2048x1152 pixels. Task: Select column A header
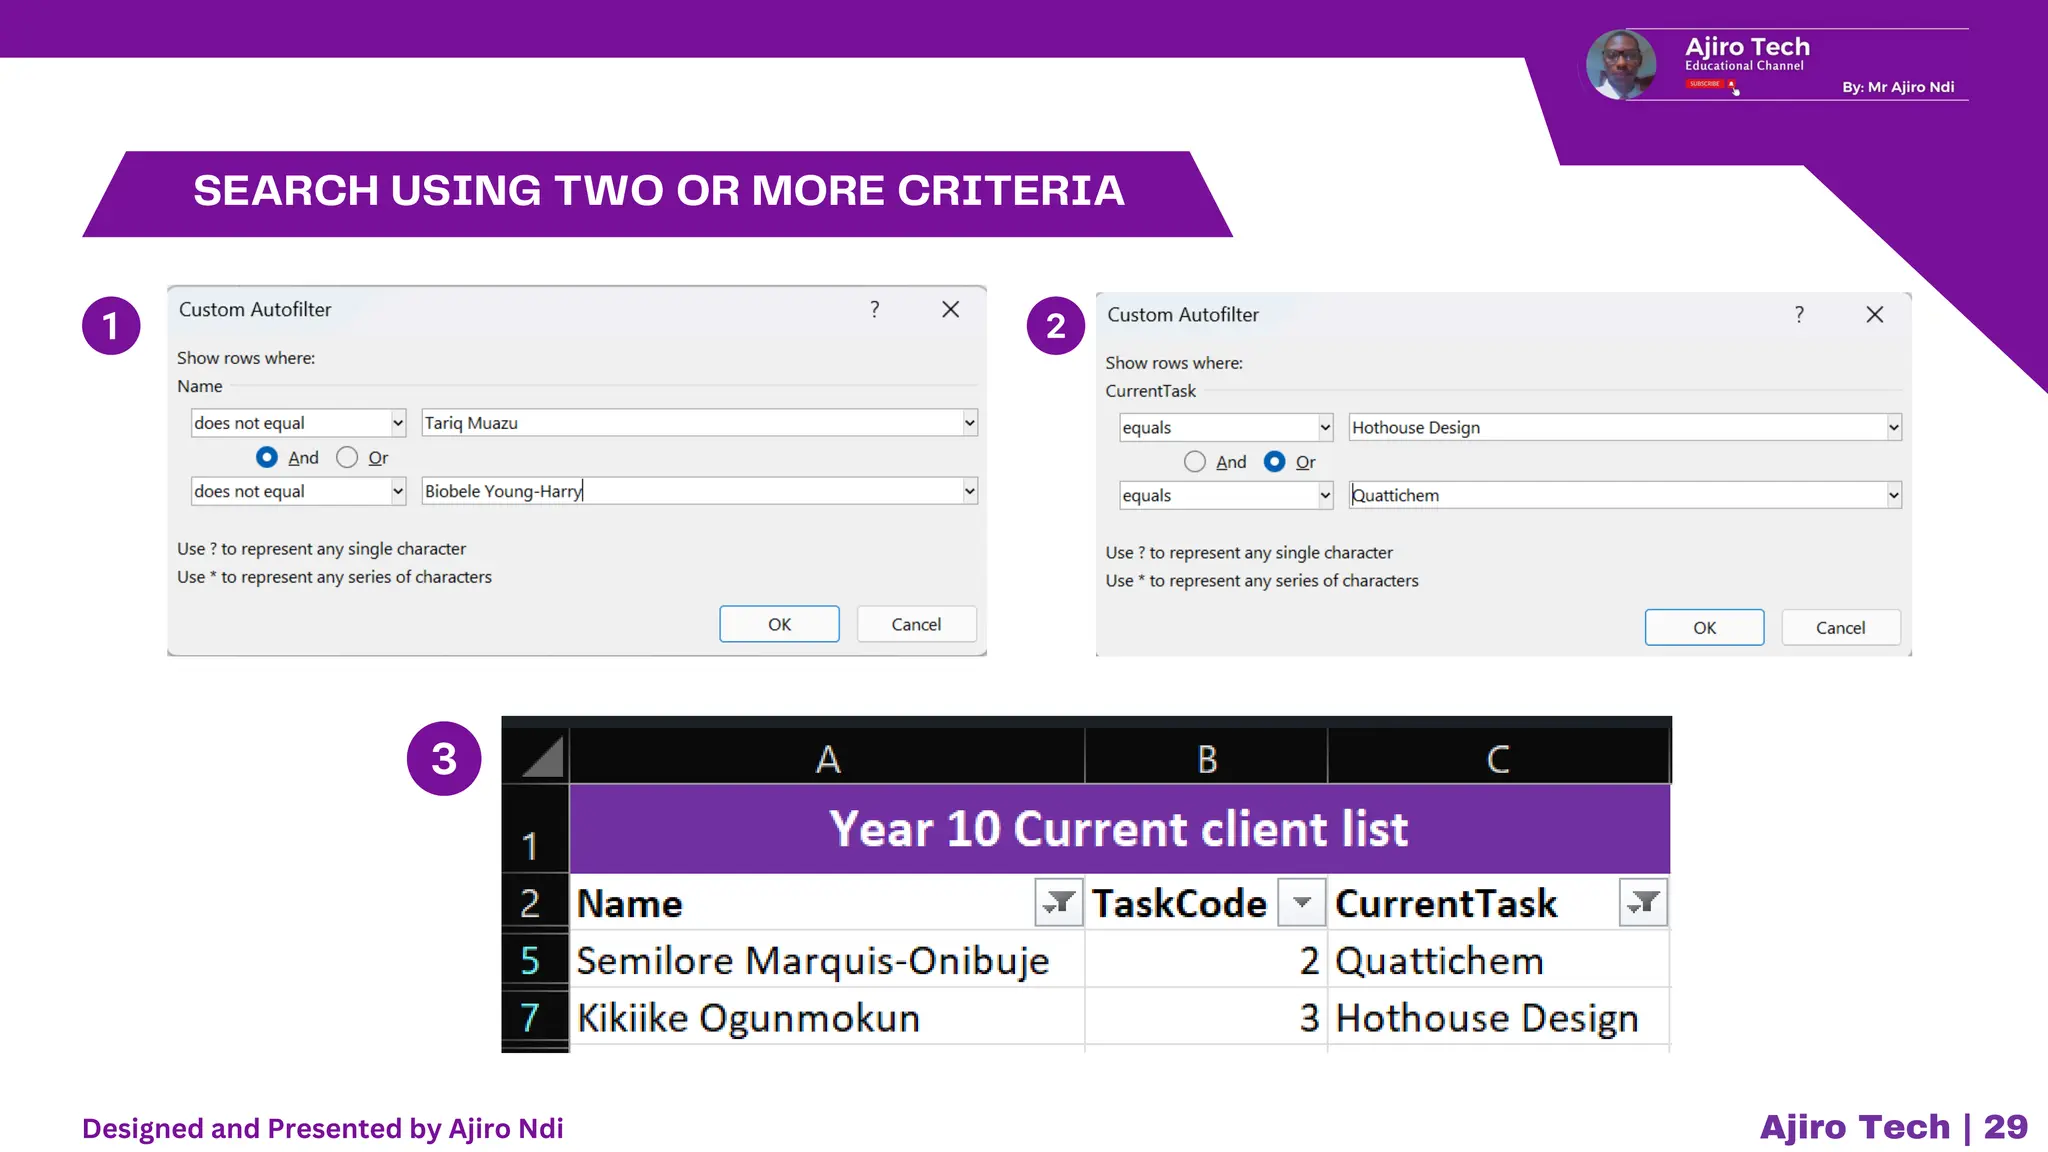click(827, 759)
